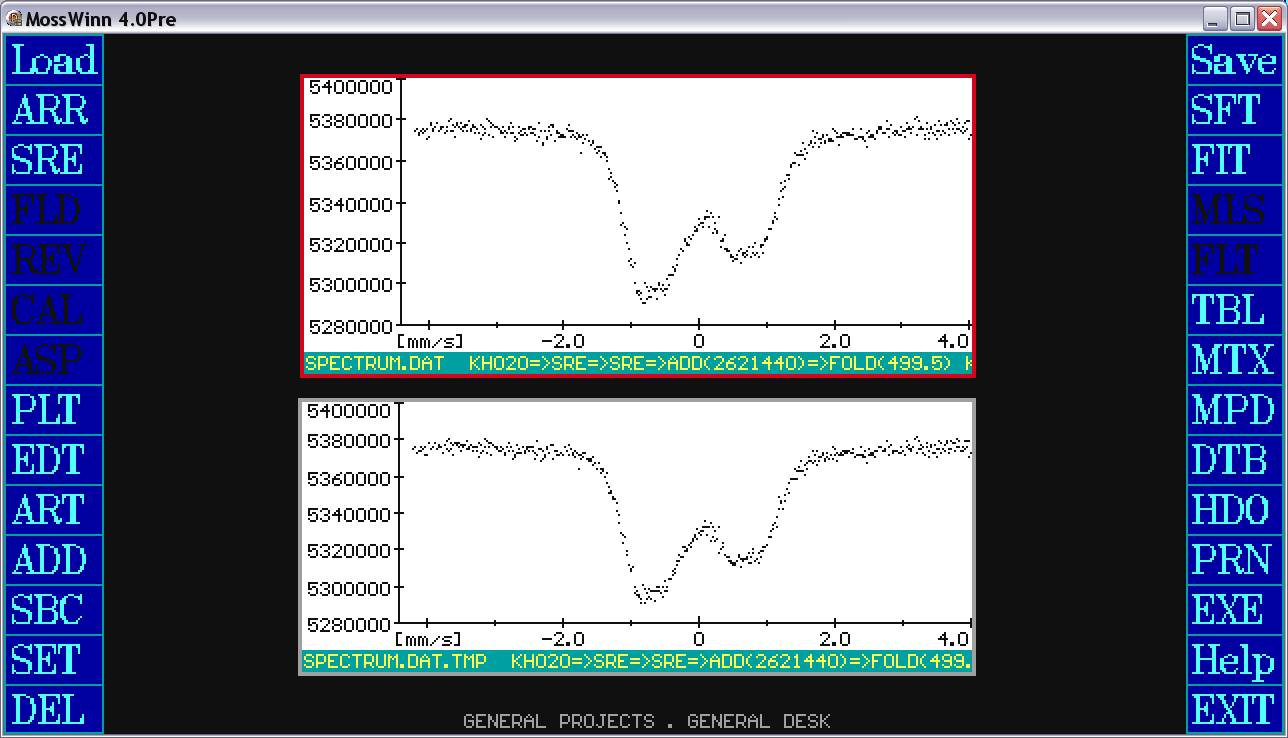The height and width of the screenshot is (738, 1288).
Task: Open the TBL table view
Action: point(1233,310)
